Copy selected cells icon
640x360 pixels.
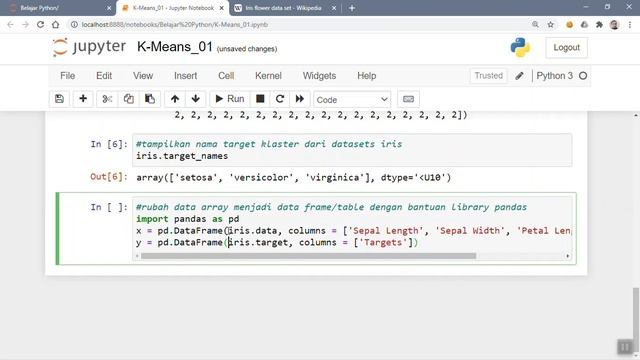(x=129, y=99)
